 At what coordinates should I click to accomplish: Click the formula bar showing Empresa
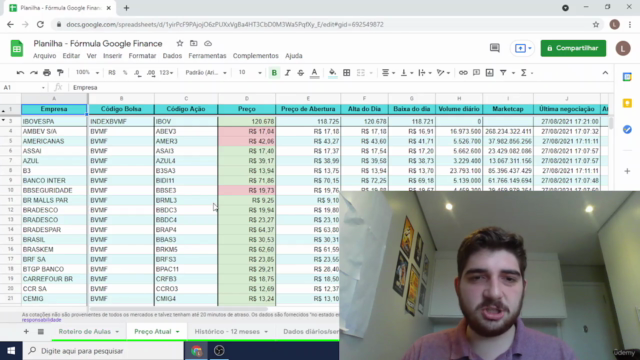[x=341, y=87]
